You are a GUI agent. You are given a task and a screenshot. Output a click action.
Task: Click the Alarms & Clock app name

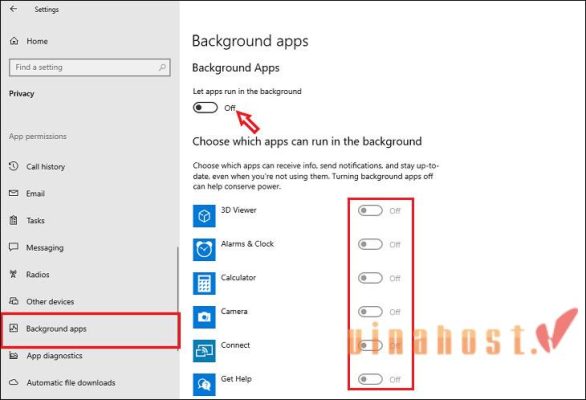(247, 244)
